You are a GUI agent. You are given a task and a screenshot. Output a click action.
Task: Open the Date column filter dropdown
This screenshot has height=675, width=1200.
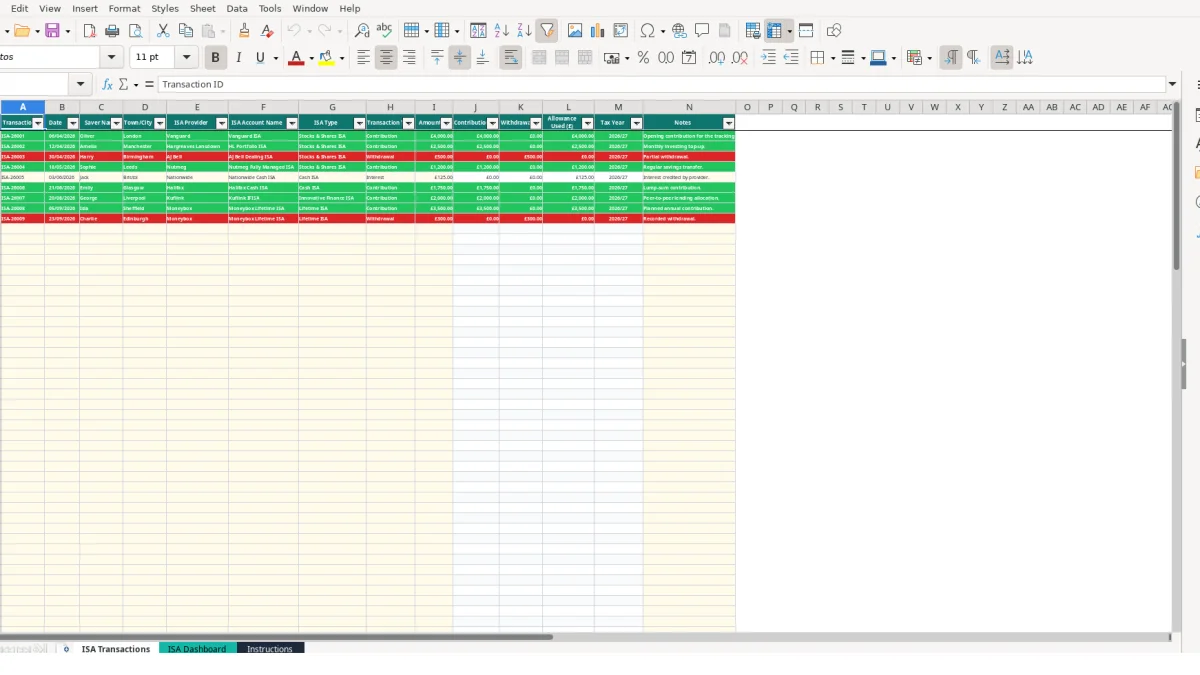click(x=73, y=123)
